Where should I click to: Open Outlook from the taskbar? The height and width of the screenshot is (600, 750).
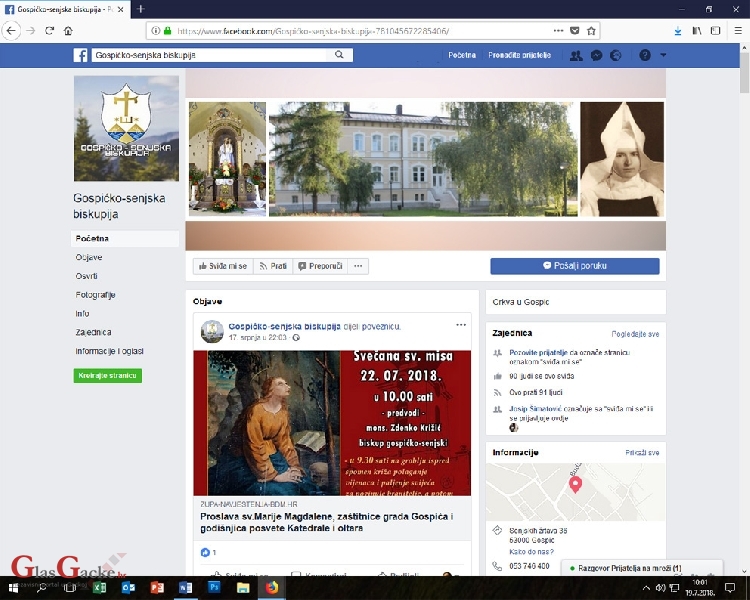(128, 588)
